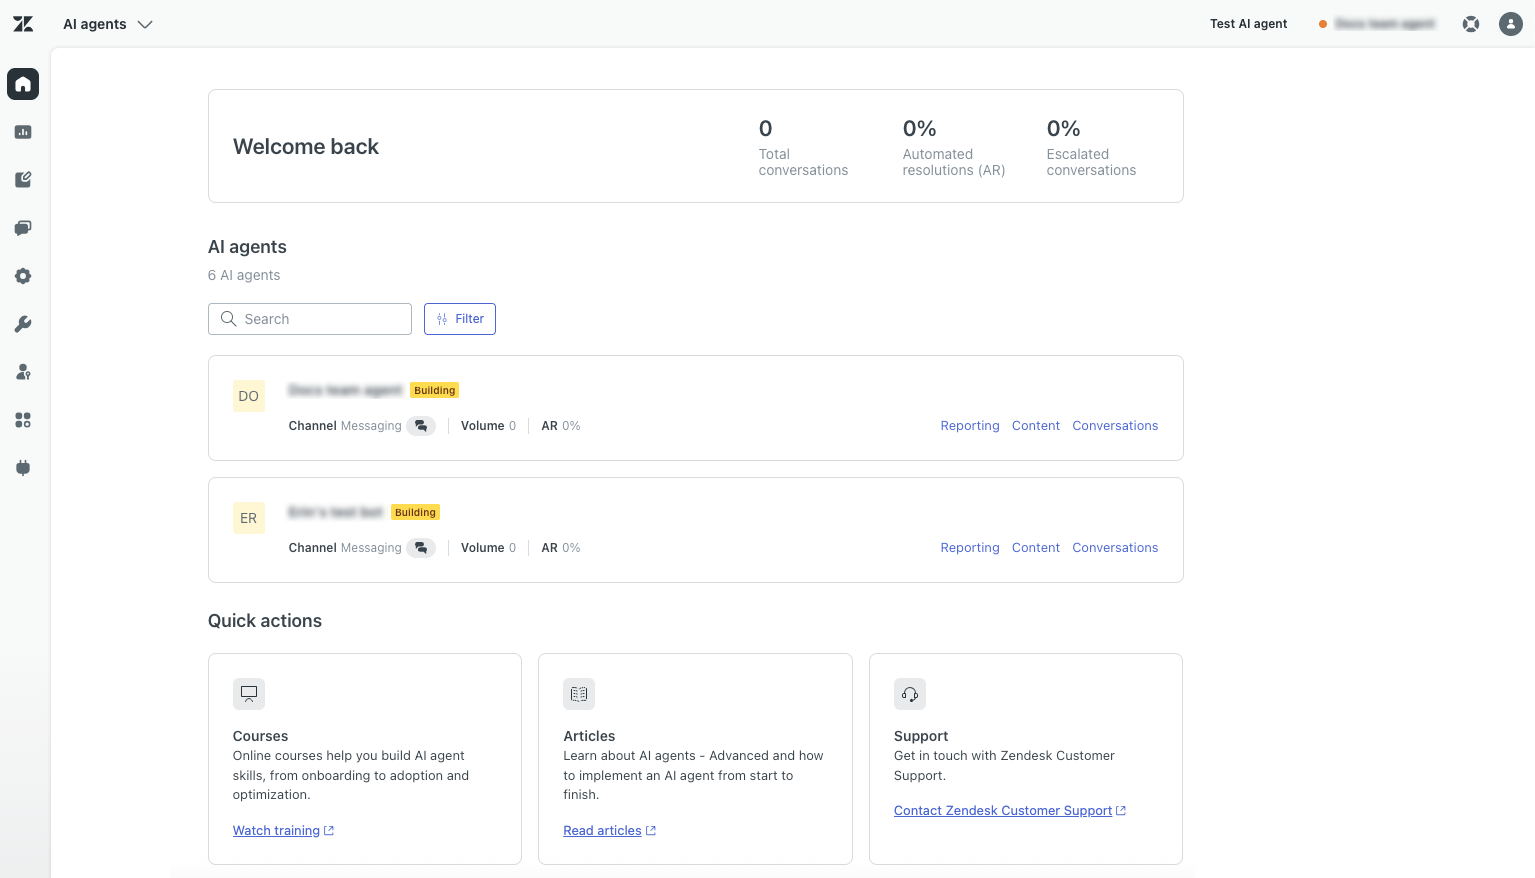Open the help lifebuoy icon
Viewport: 1535px width, 878px height.
point(1470,24)
